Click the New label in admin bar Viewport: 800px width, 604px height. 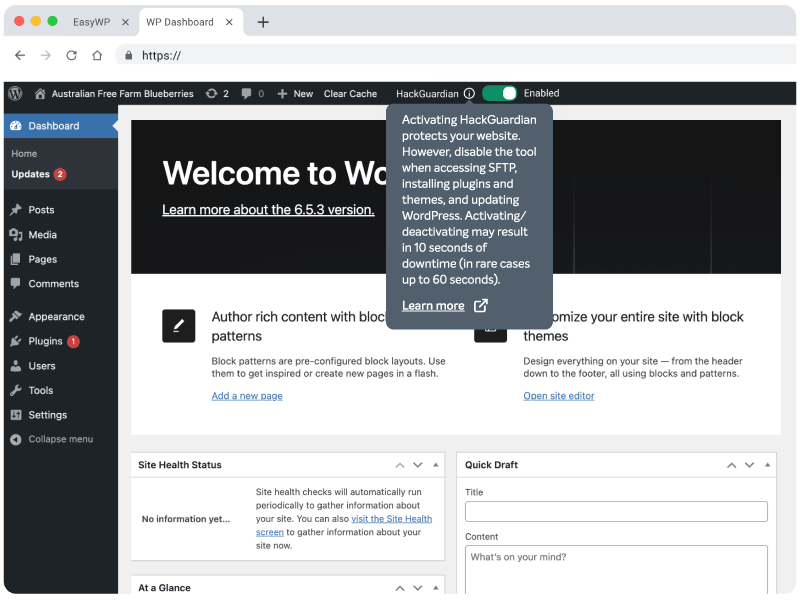pos(303,94)
